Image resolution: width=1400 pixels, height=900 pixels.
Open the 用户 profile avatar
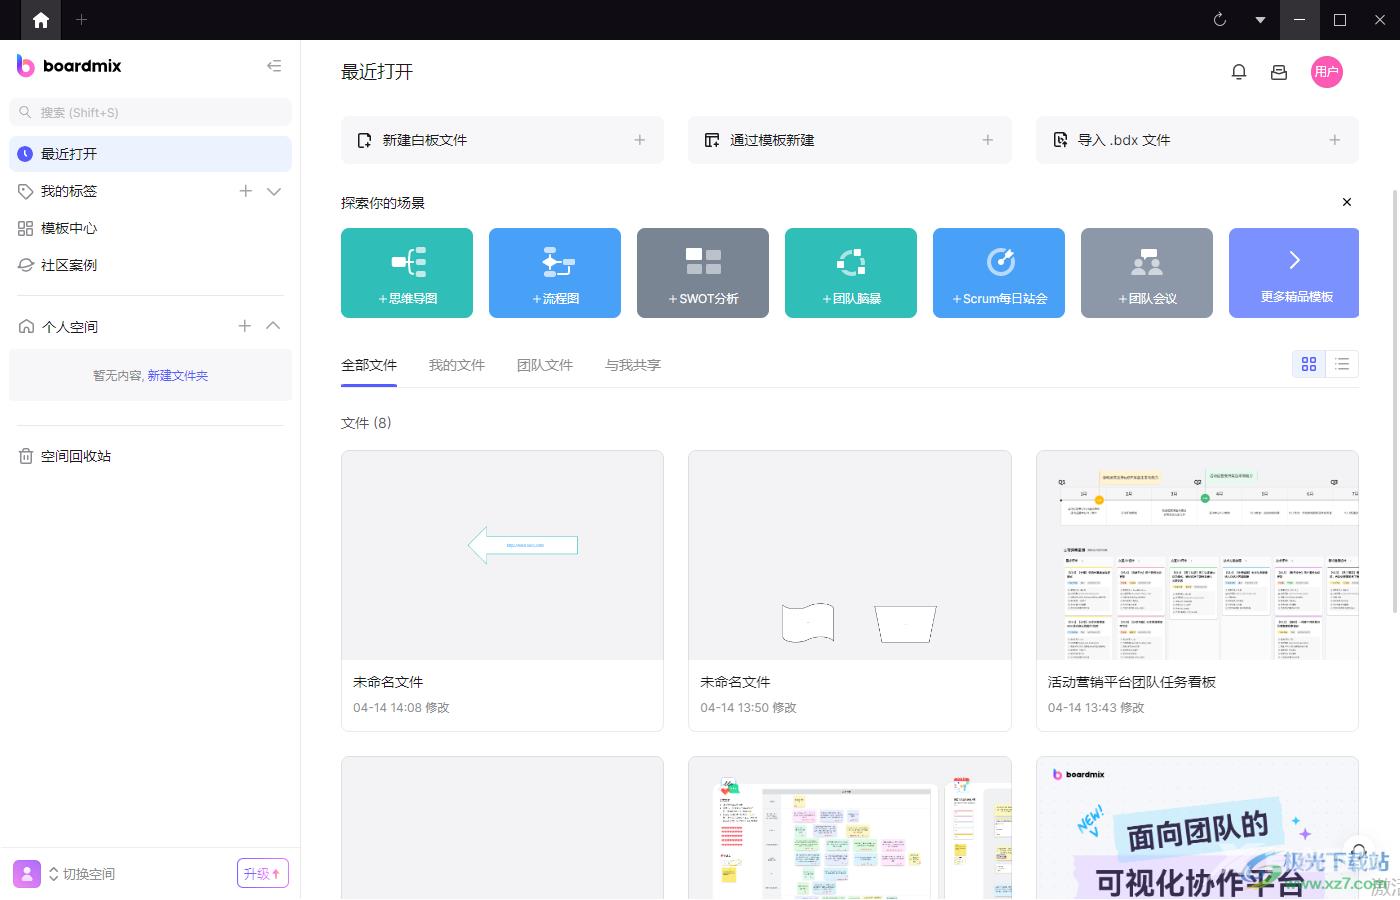click(x=1327, y=72)
